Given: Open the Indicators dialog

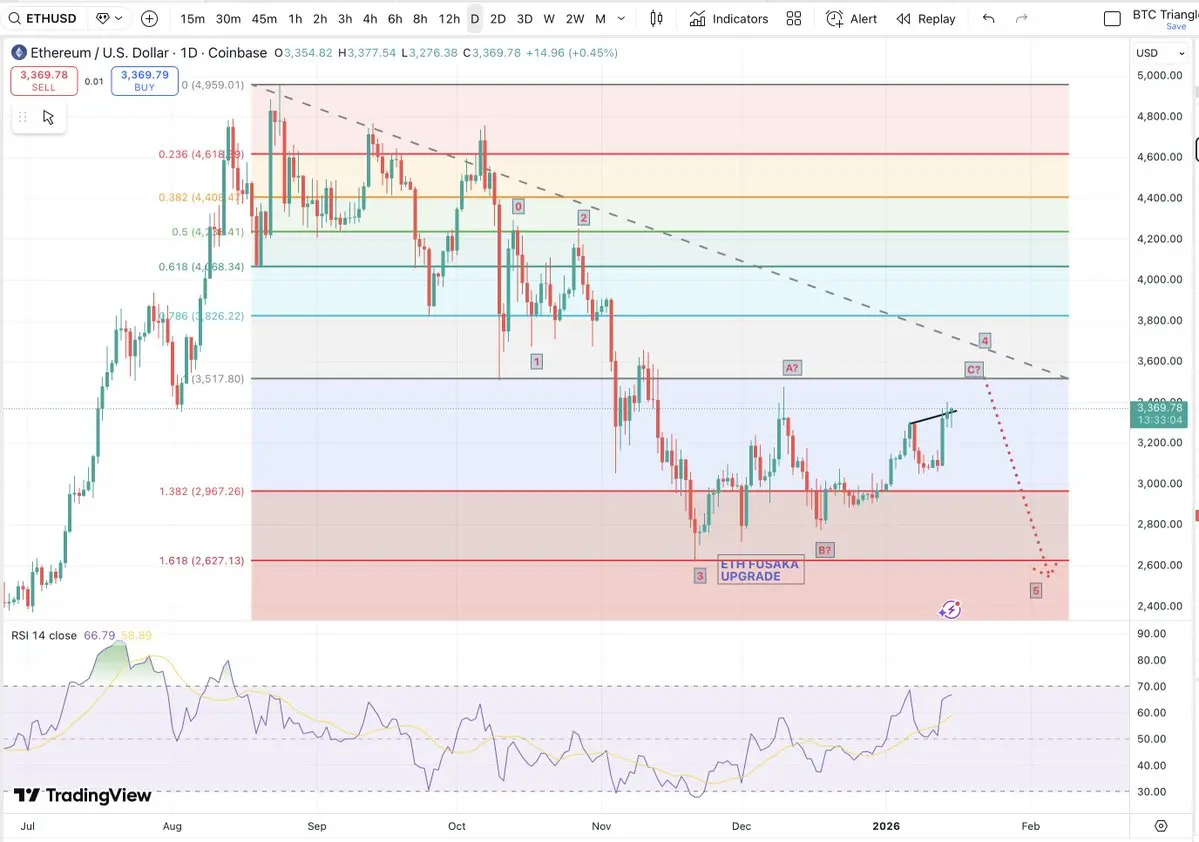Looking at the screenshot, I should click(x=729, y=18).
